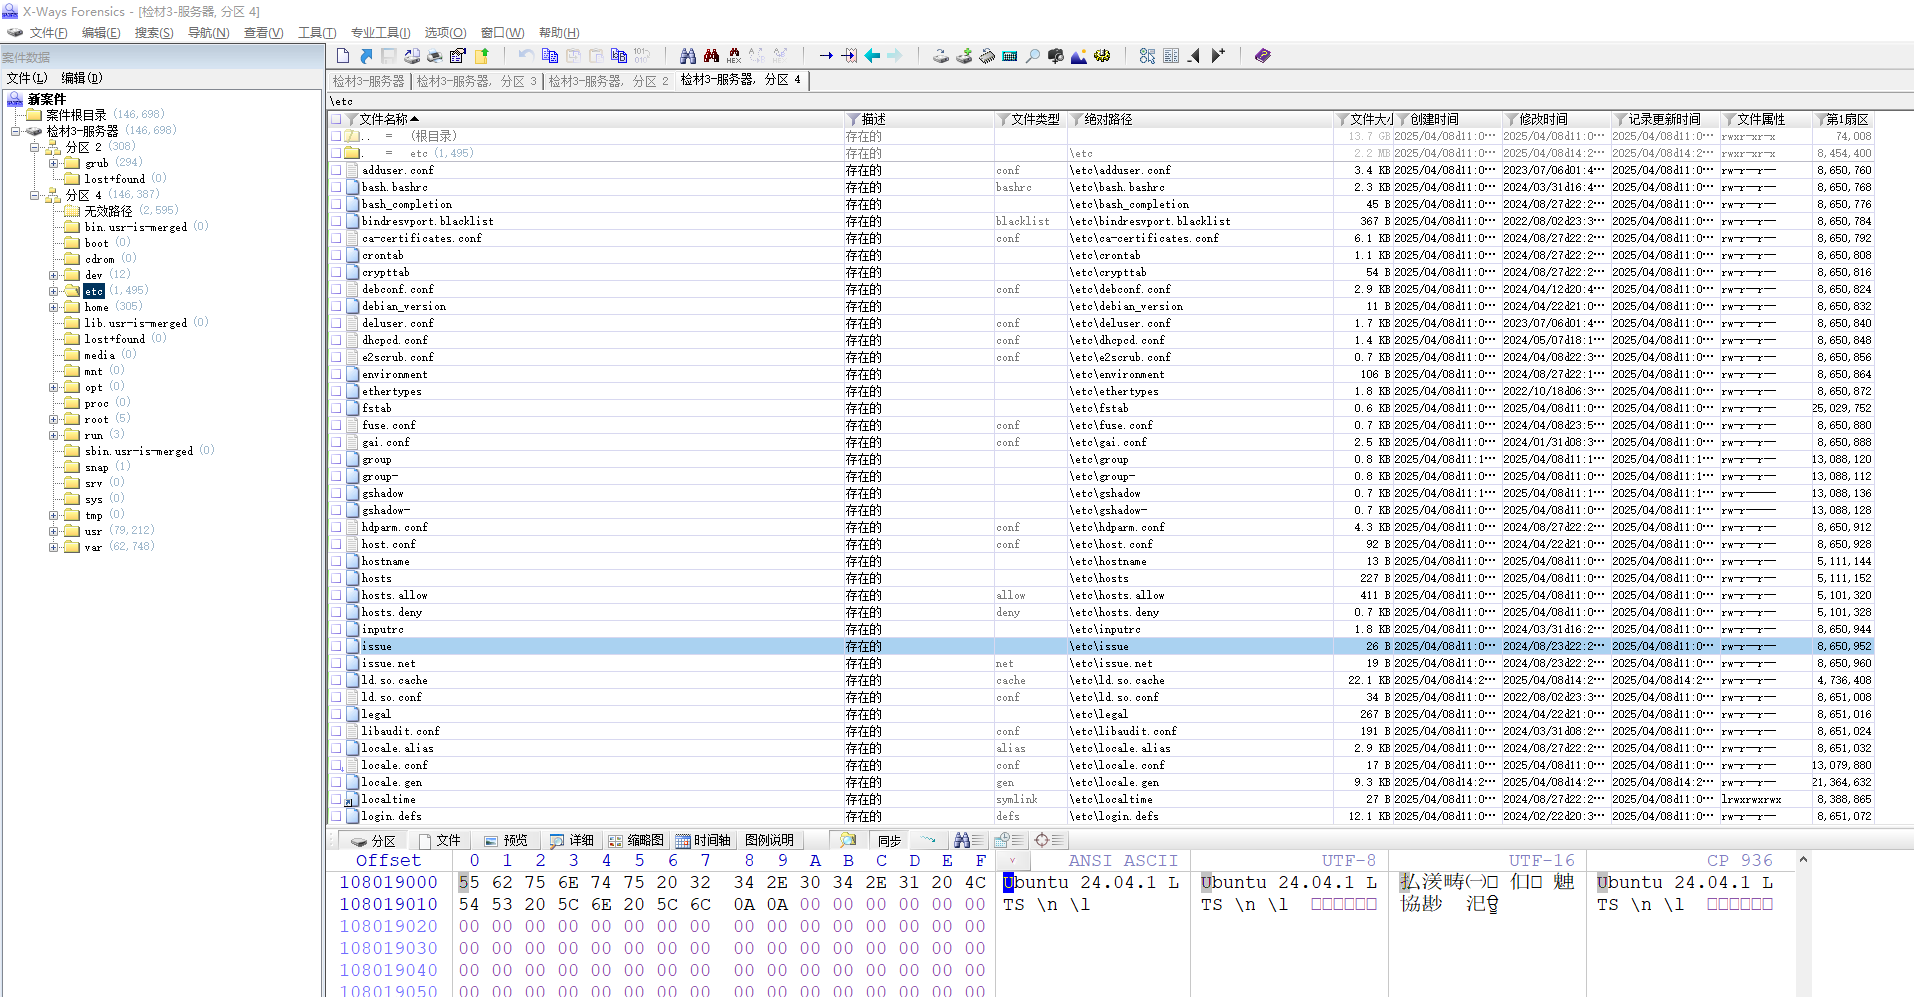The image size is (1914, 997).
Task: Click the Find Hex Values icon
Action: (x=734, y=56)
